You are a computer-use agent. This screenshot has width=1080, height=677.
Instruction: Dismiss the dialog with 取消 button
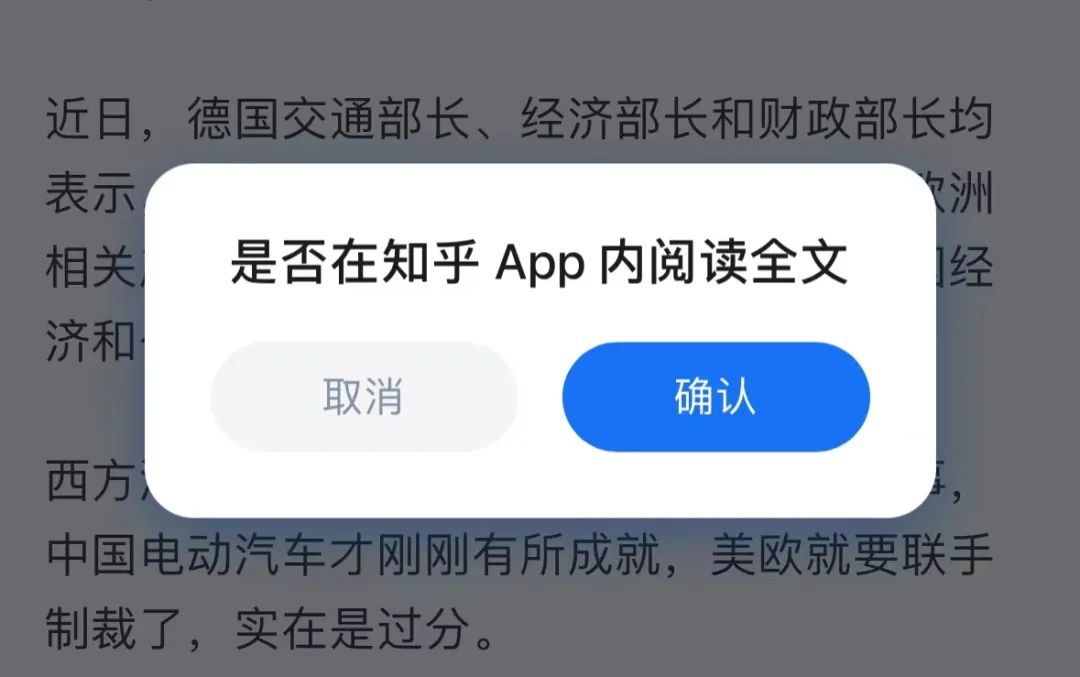pyautogui.click(x=364, y=397)
